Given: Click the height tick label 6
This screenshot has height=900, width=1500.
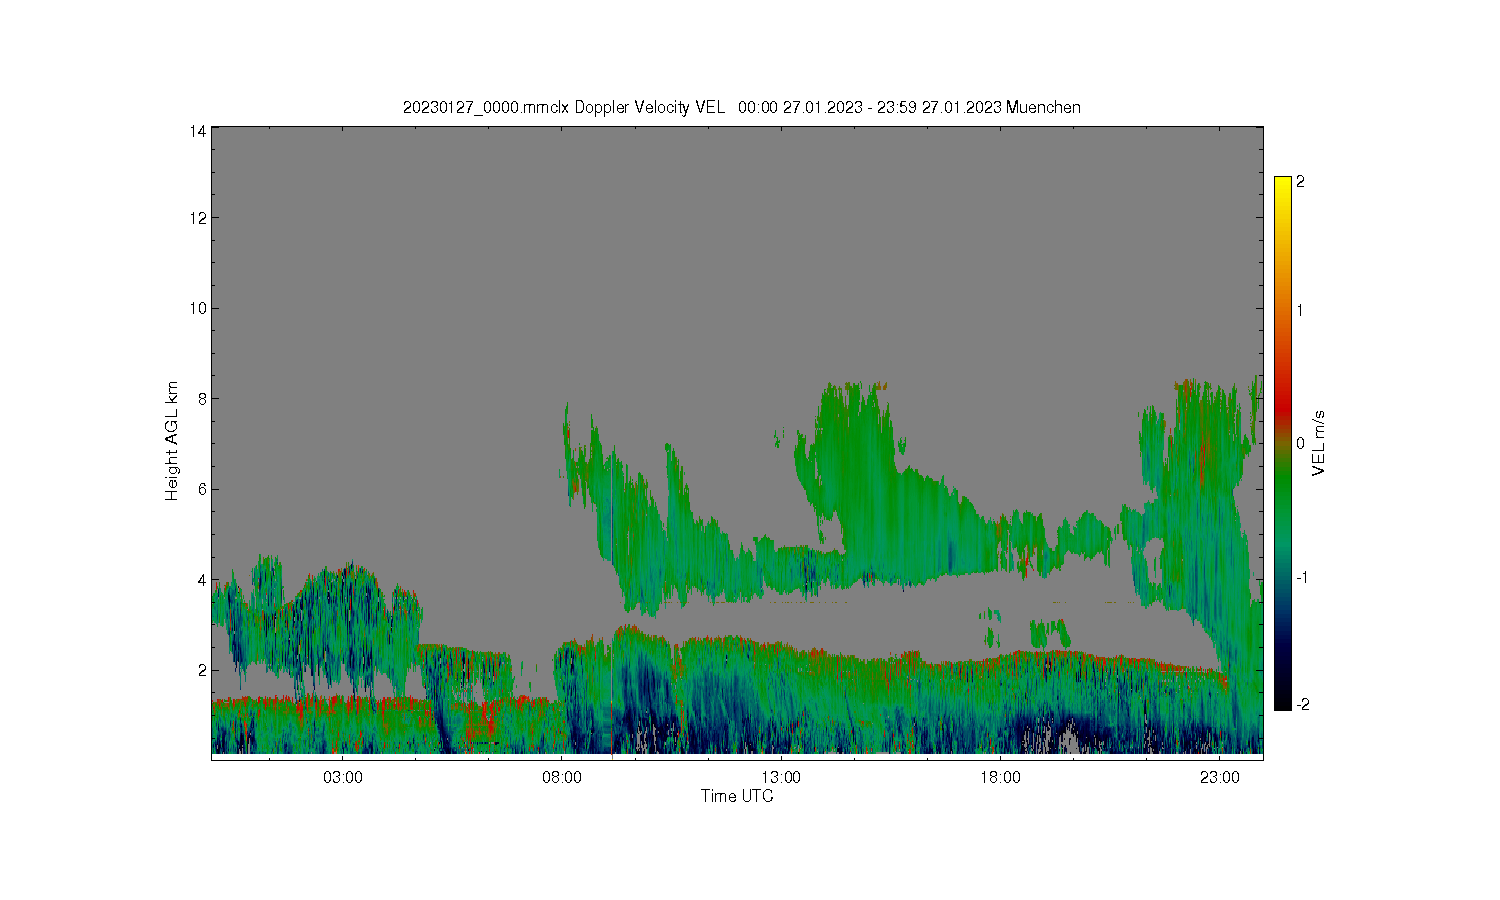Looking at the screenshot, I should point(202,489).
